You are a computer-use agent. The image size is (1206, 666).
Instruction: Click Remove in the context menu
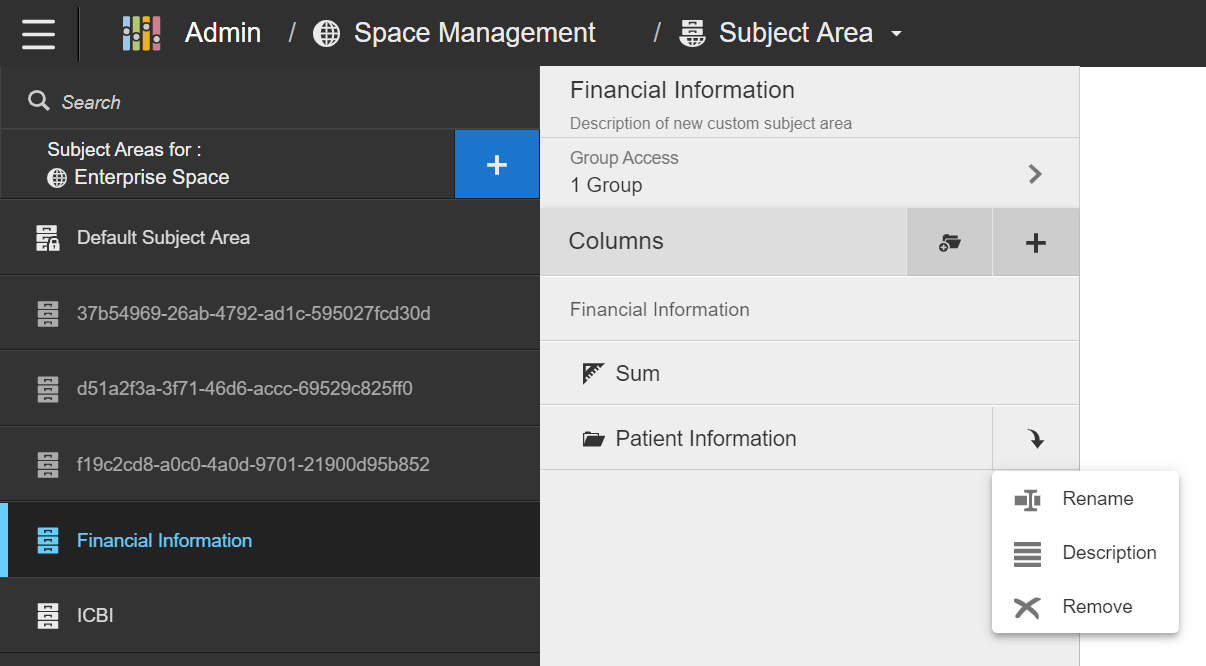tap(1097, 607)
